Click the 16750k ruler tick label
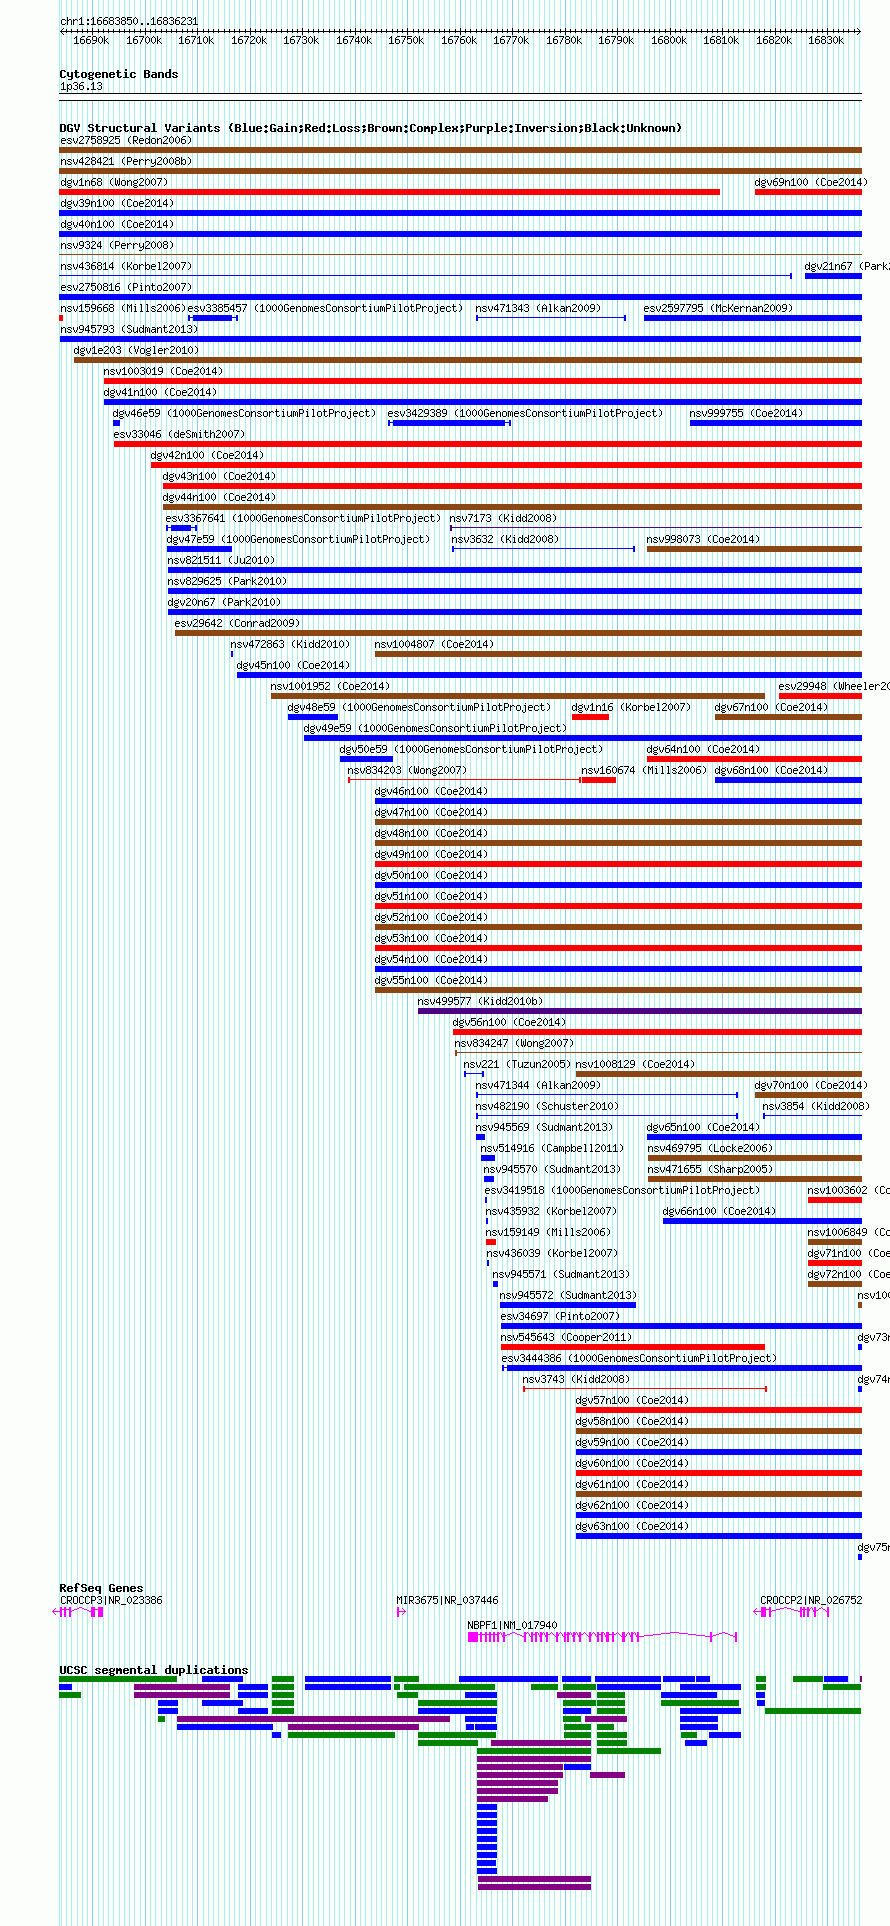 coord(406,40)
